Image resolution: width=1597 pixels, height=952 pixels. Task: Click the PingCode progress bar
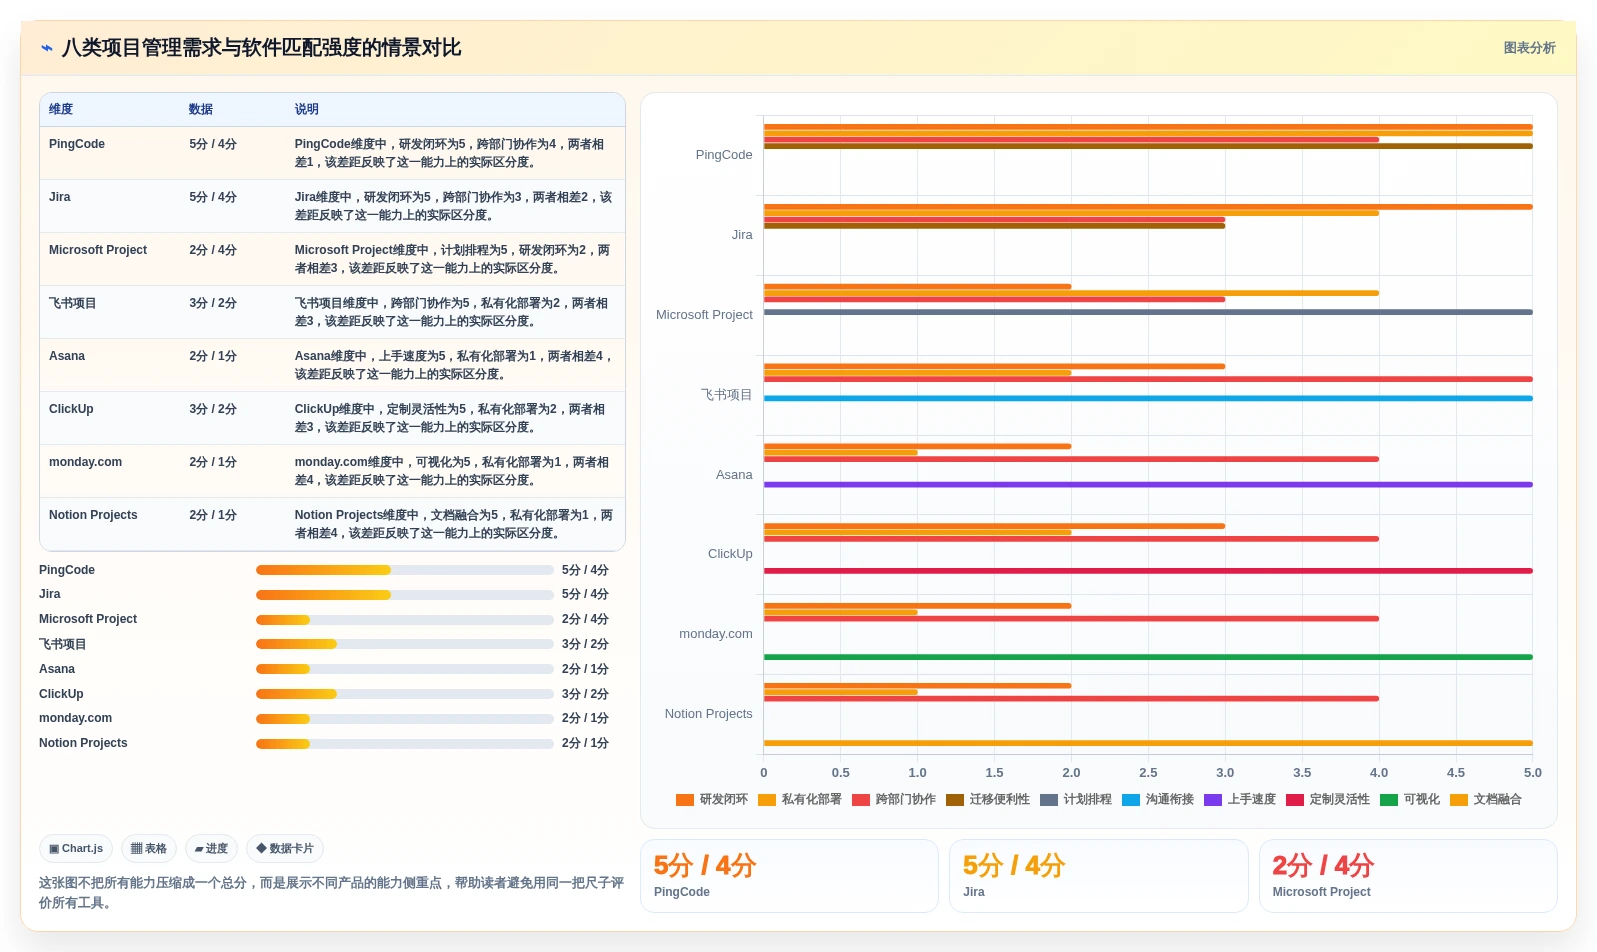pyautogui.click(x=405, y=570)
